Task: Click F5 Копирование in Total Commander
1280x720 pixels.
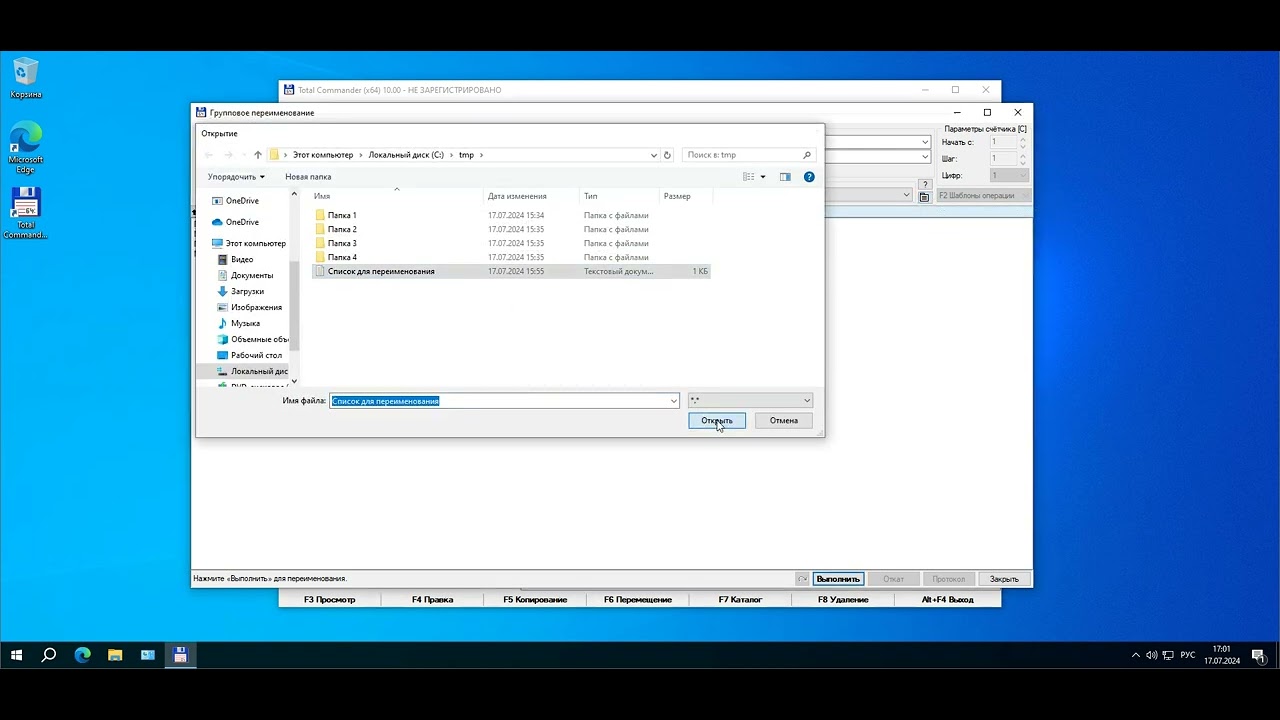Action: pyautogui.click(x=535, y=600)
